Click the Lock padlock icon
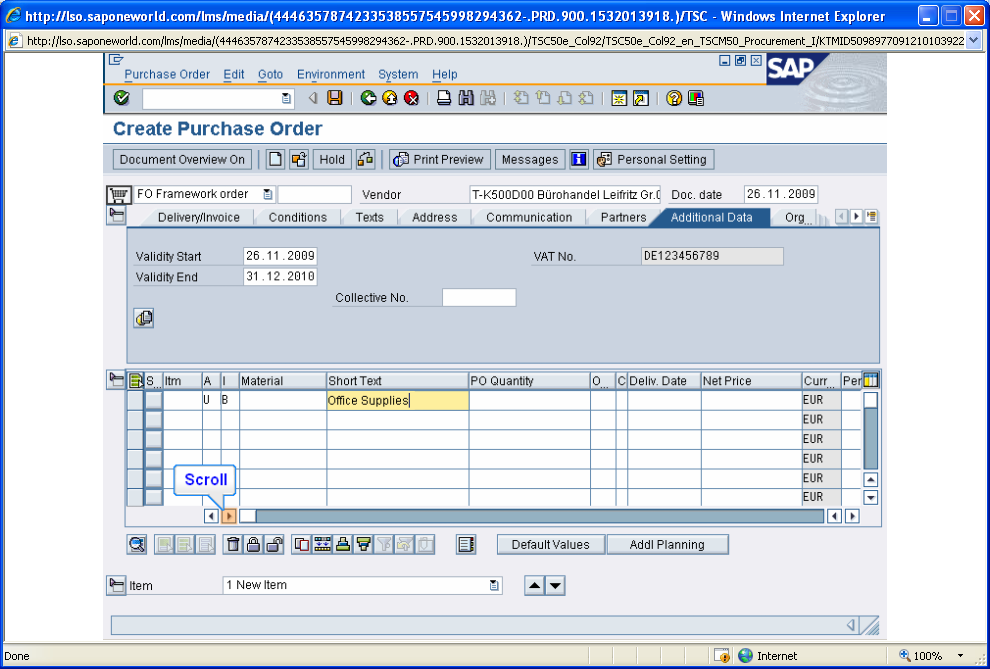This screenshot has width=990, height=669. (254, 544)
